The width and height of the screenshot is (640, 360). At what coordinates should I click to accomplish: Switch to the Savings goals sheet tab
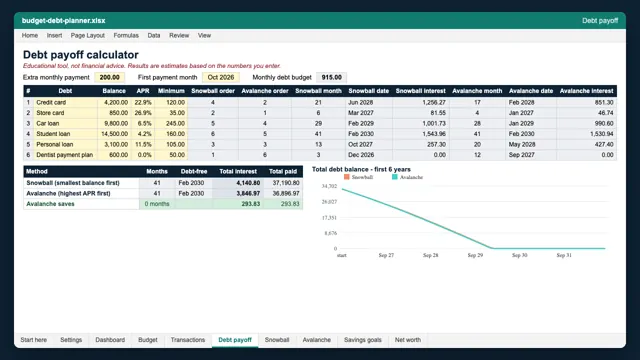[x=363, y=340]
